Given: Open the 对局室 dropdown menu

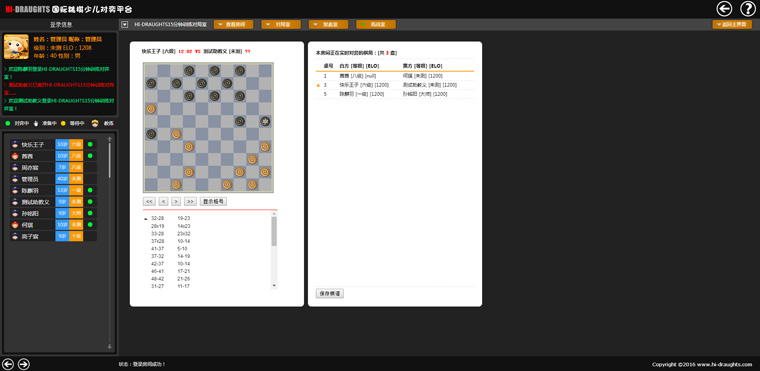Looking at the screenshot, I should 281,24.
